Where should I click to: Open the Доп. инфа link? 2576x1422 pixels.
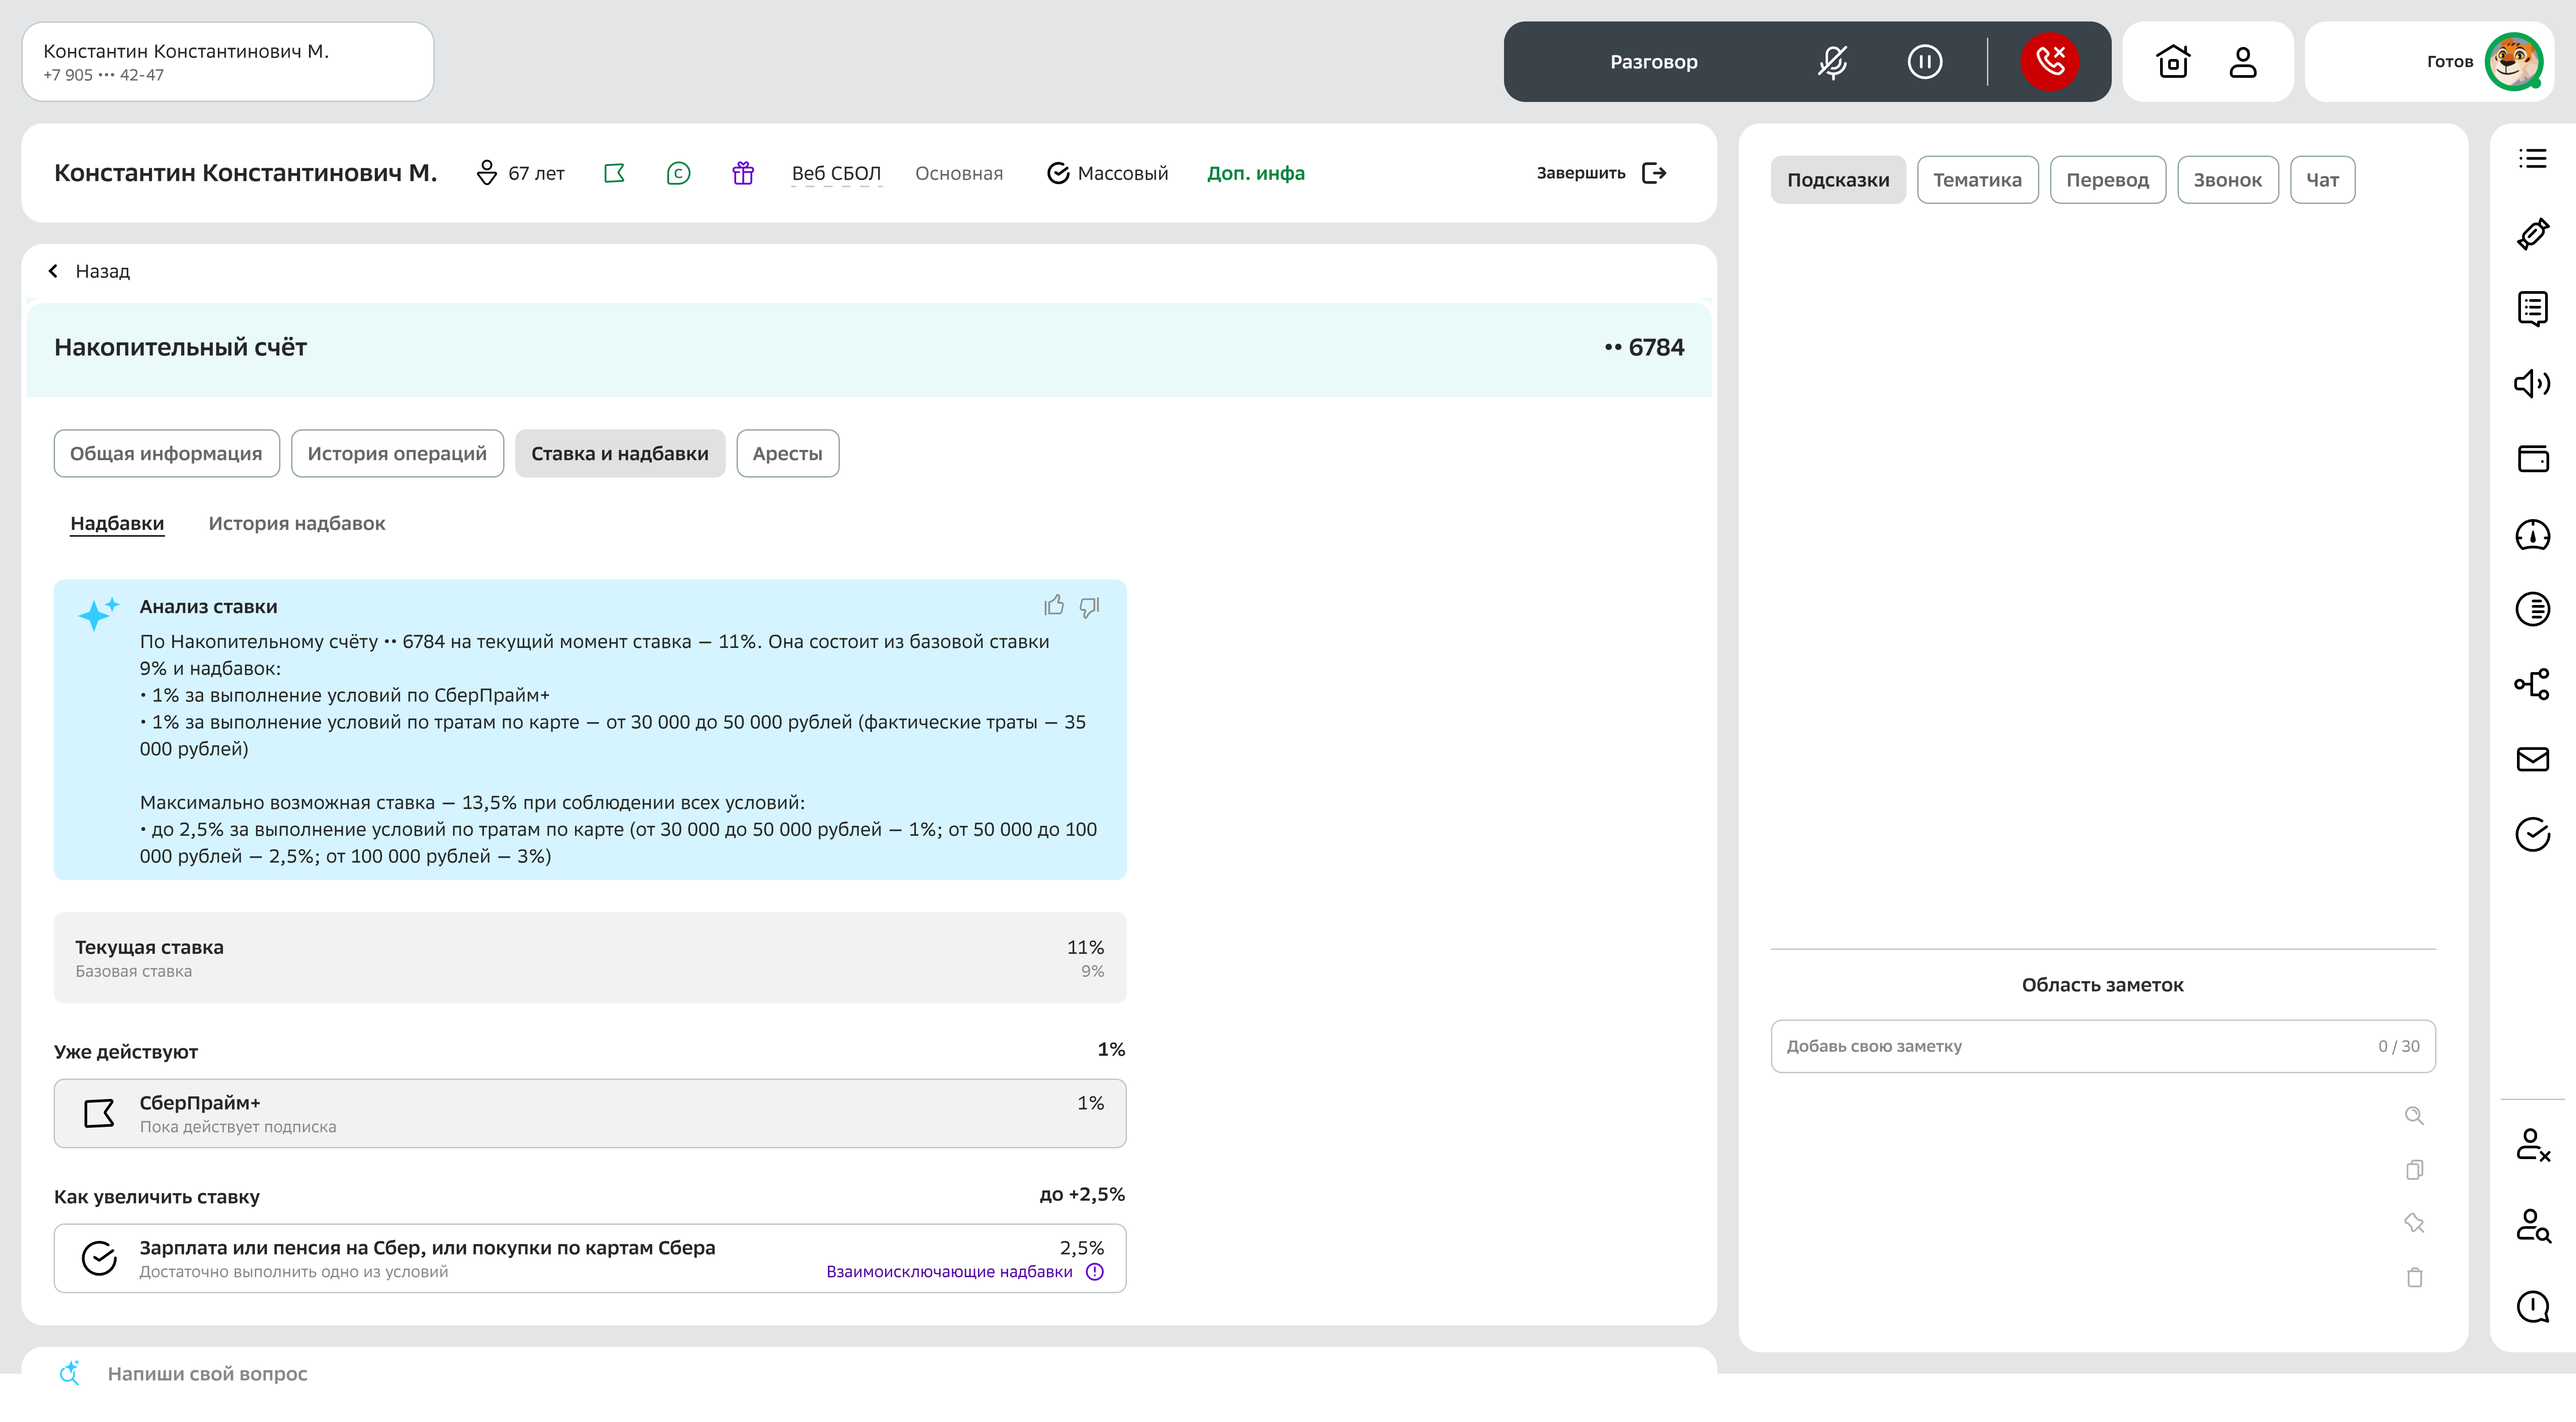[x=1255, y=173]
